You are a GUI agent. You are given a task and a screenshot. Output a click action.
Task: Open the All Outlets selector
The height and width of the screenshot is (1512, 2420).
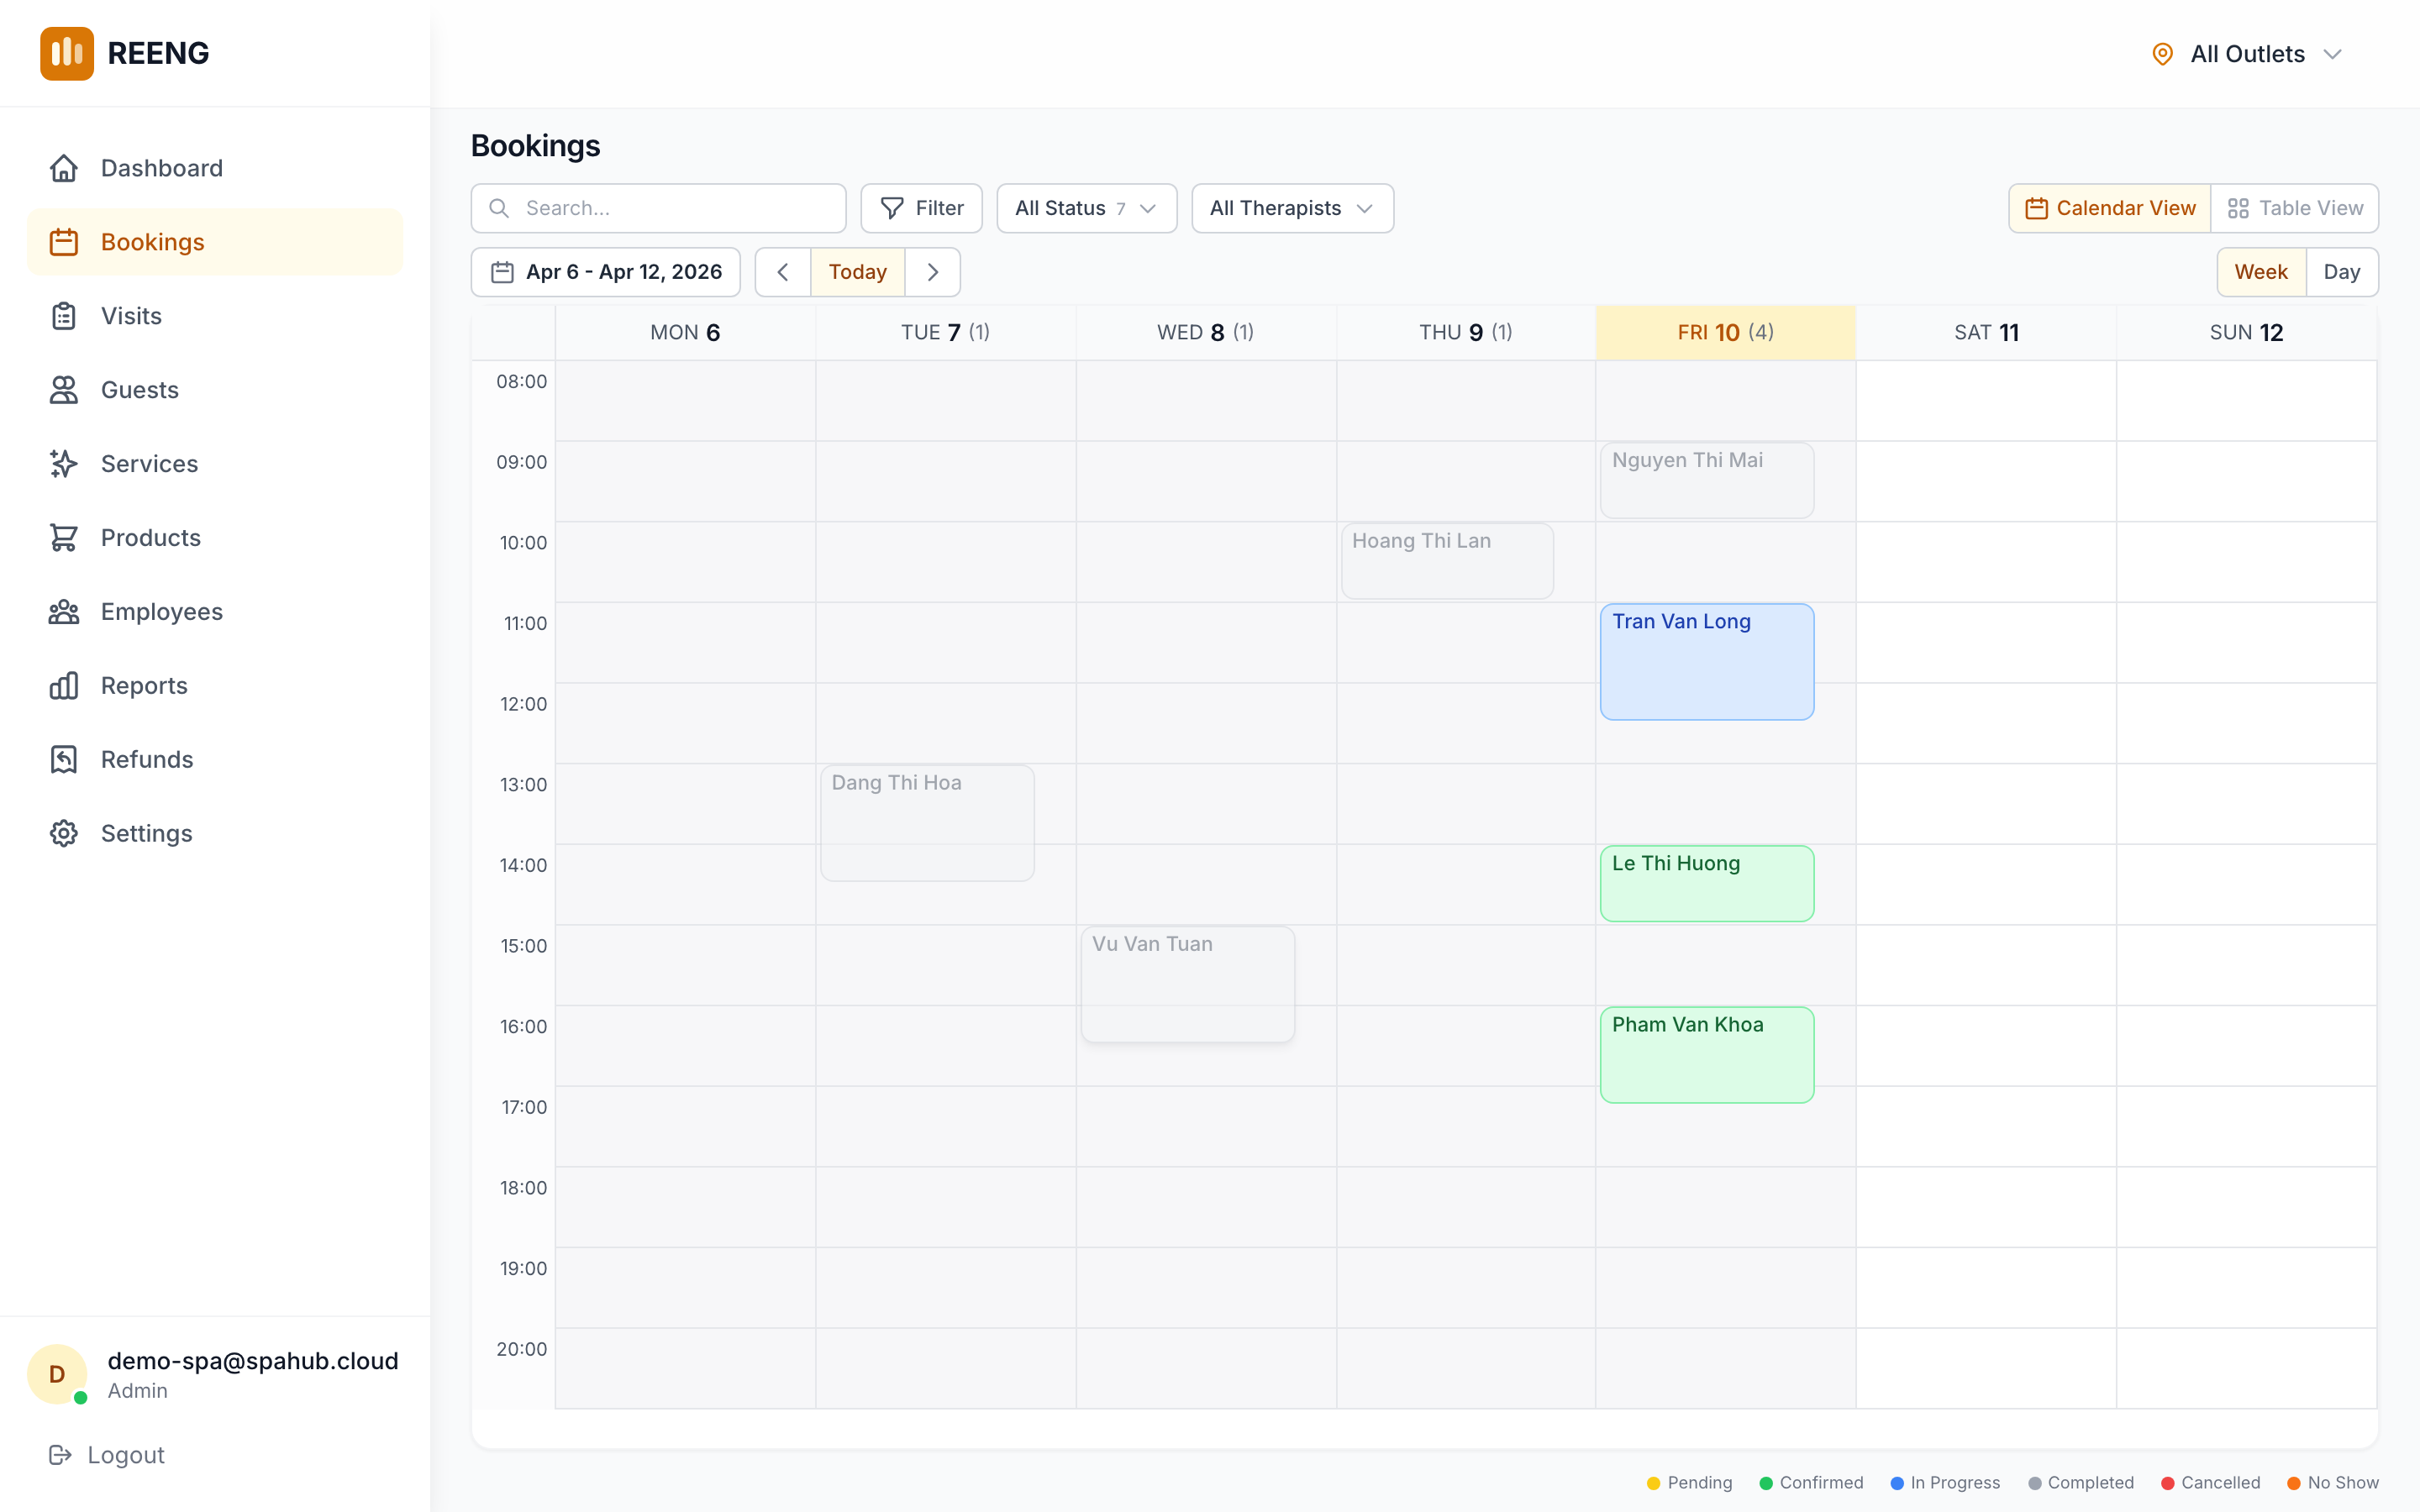2246,53
